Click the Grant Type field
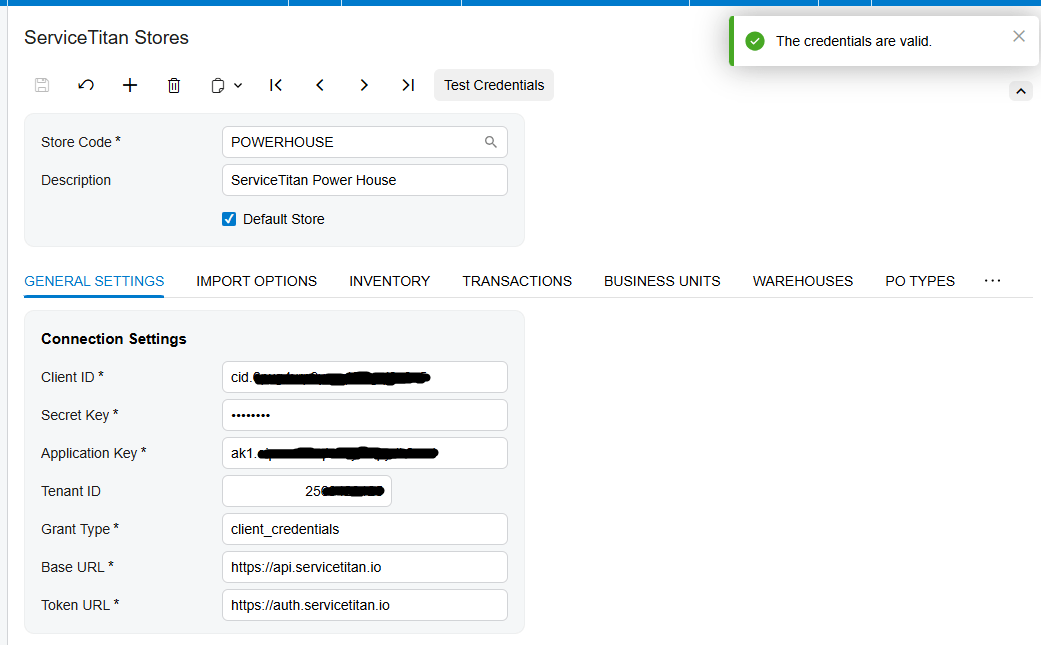Screen dimensions: 1041x645 click(x=364, y=529)
